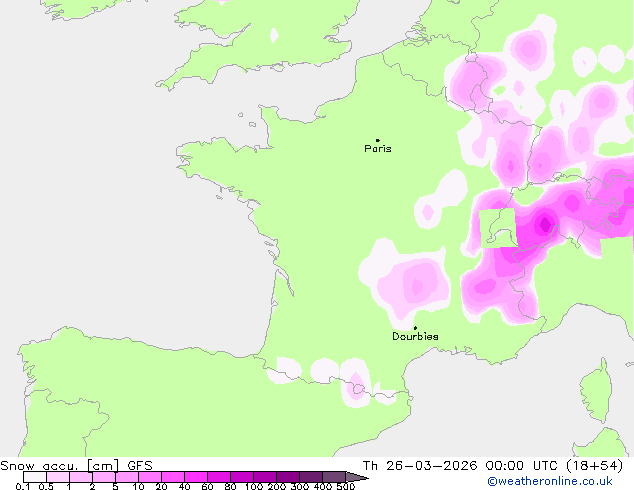This screenshot has width=634, height=490.
Task: Click the '0.1' legend scale value
Action: 23,486
